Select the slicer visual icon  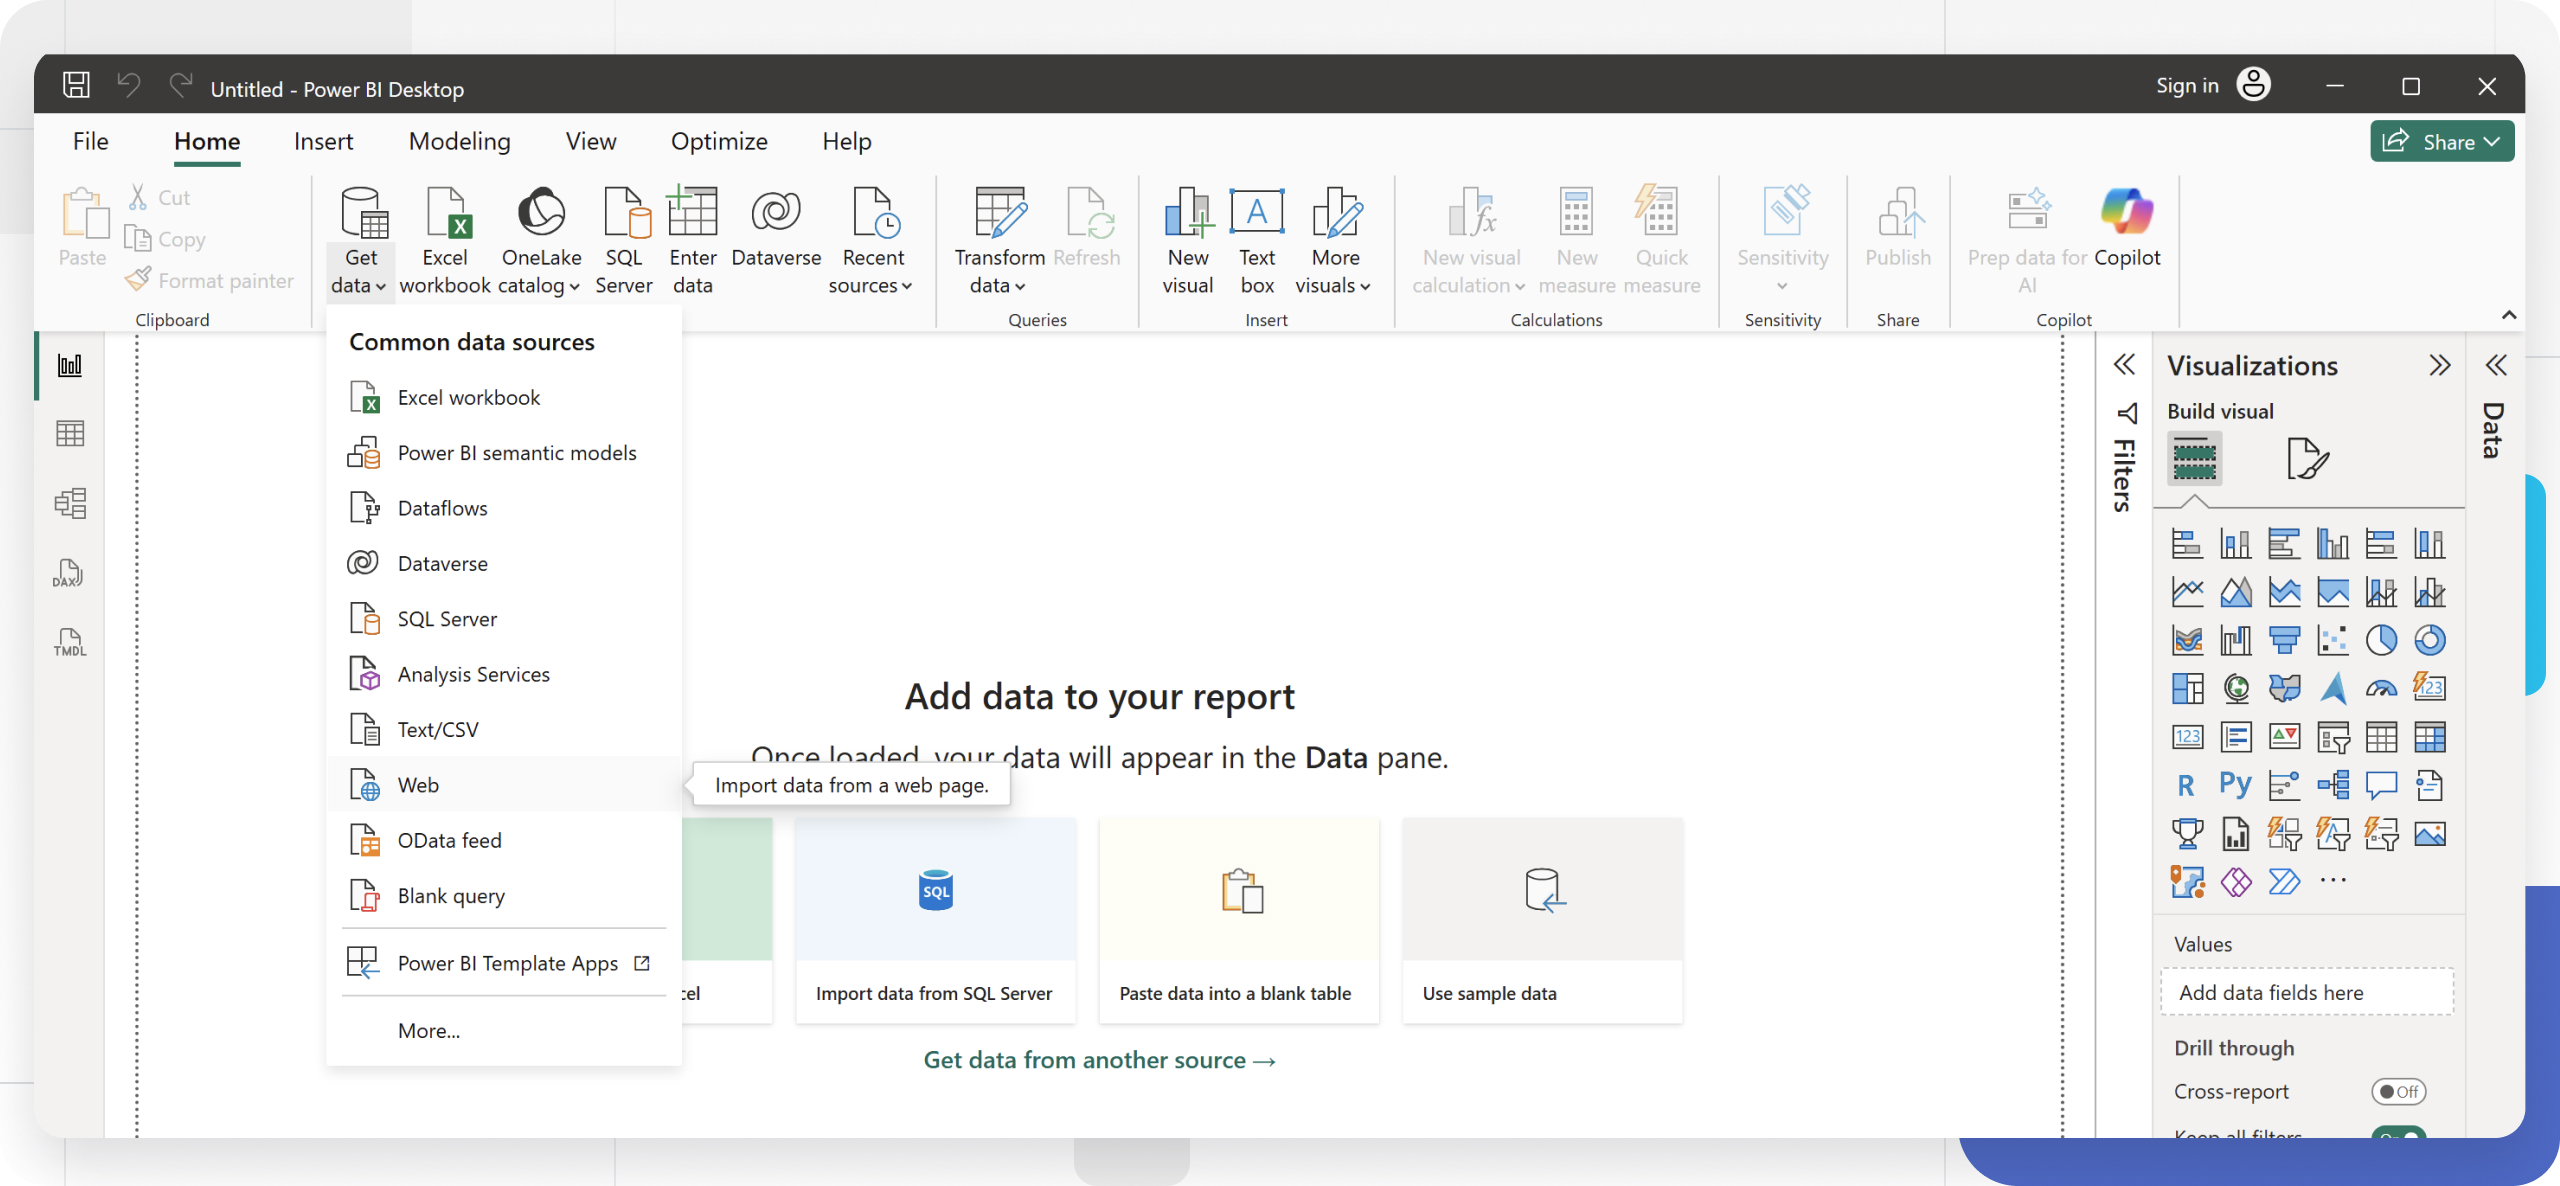[x=2333, y=737]
